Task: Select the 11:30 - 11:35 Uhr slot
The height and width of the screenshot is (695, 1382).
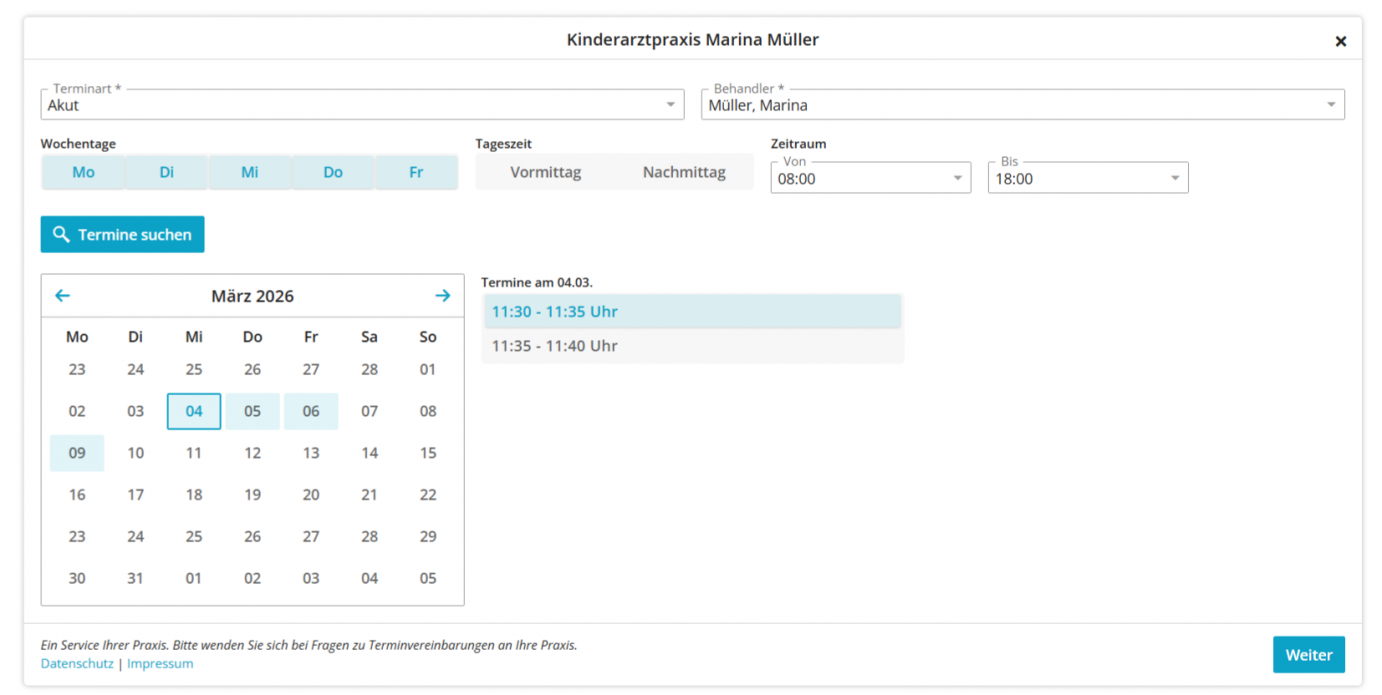Action: pos(692,311)
